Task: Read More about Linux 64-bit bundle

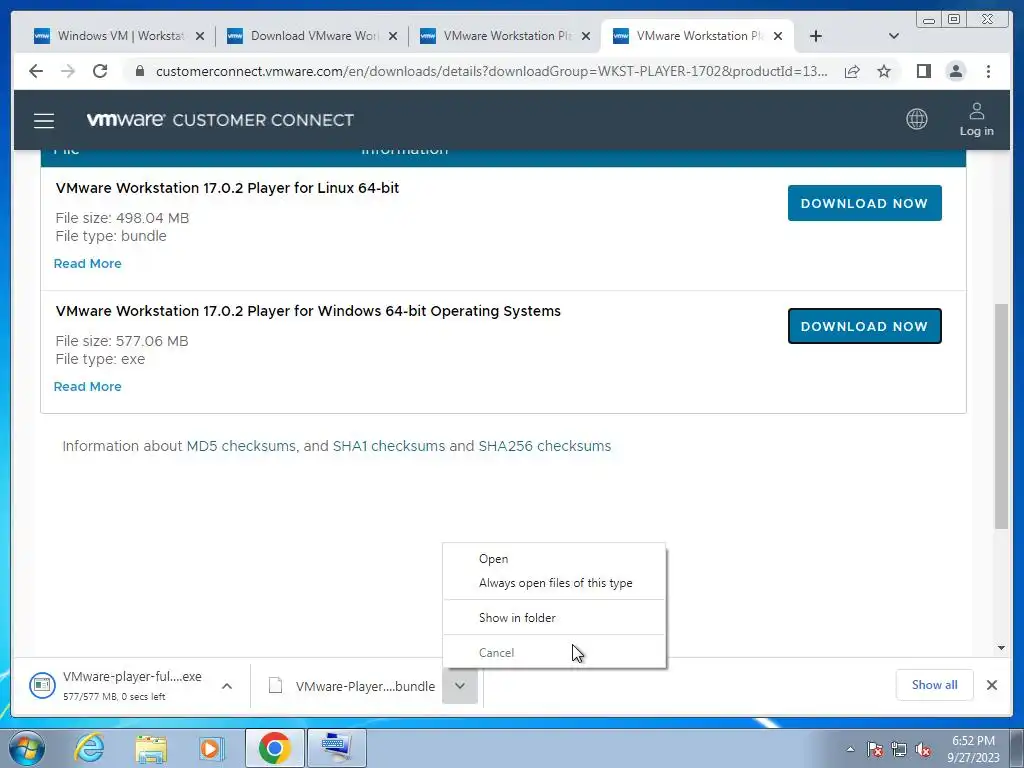Action: coord(88,264)
